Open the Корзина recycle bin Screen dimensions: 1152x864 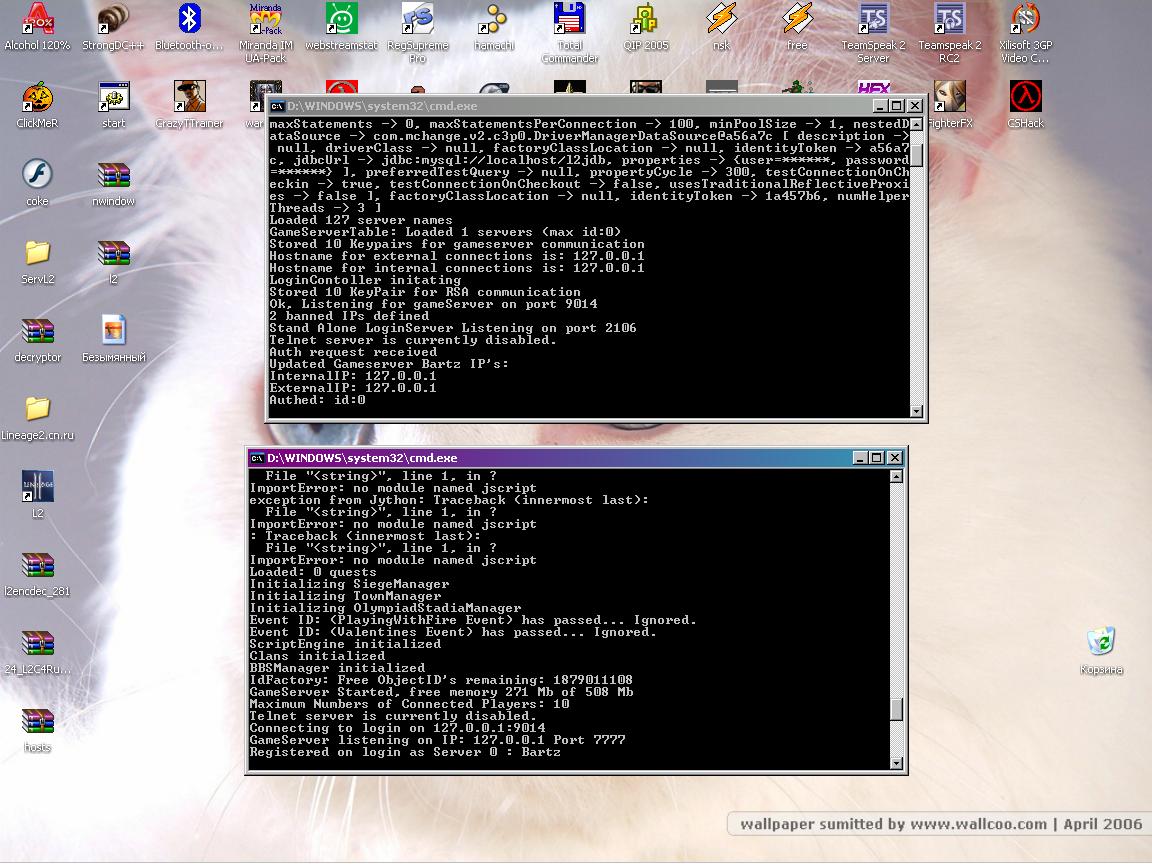tap(1101, 643)
